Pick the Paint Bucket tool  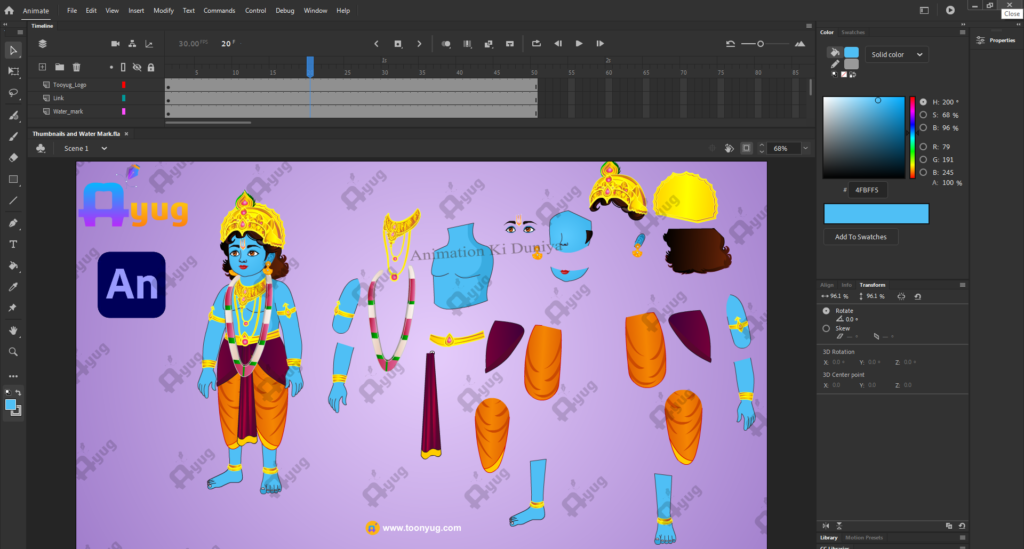click(x=13, y=266)
